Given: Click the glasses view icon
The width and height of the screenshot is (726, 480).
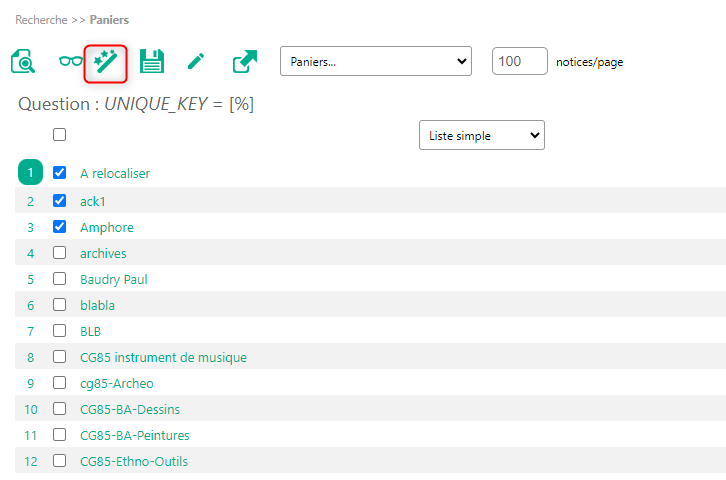Looking at the screenshot, I should click(70, 62).
